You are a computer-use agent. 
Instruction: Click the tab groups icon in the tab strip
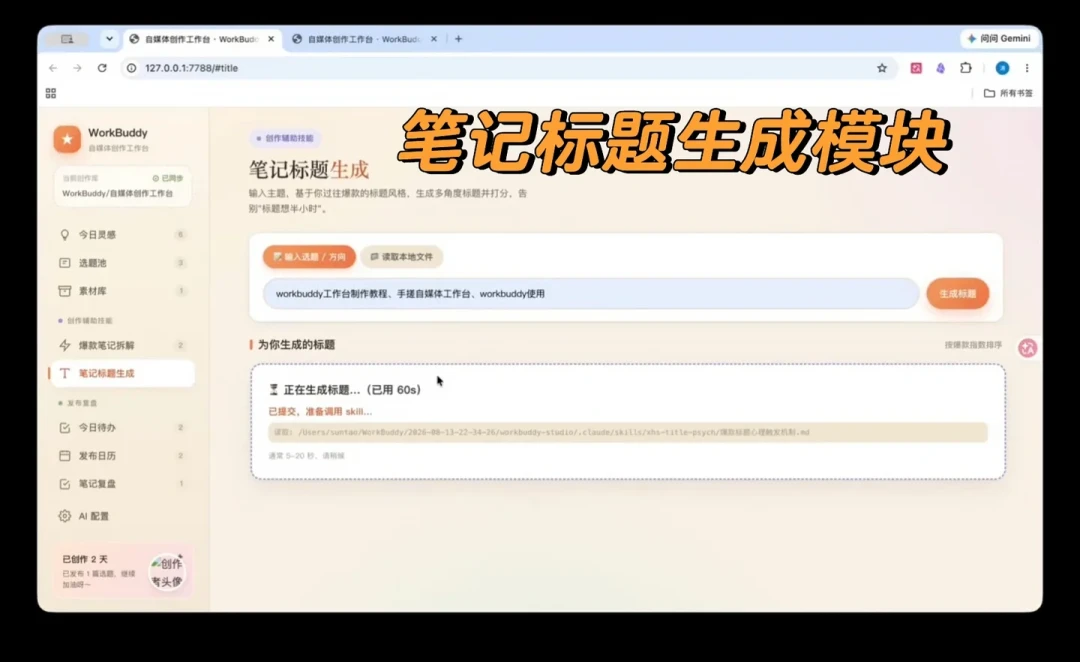67,39
